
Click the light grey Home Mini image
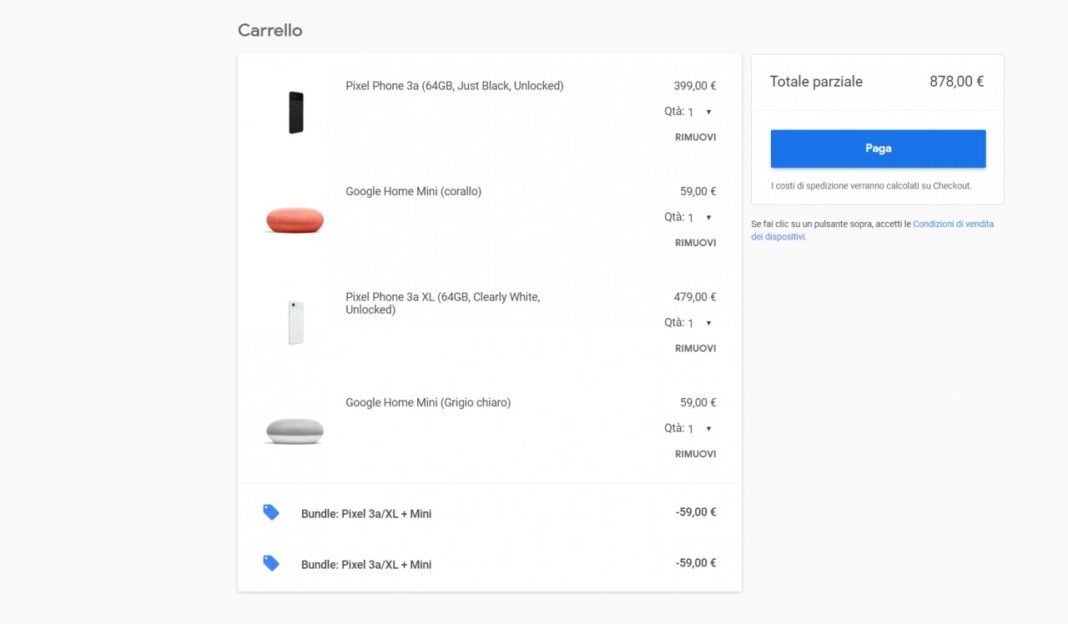coord(295,430)
